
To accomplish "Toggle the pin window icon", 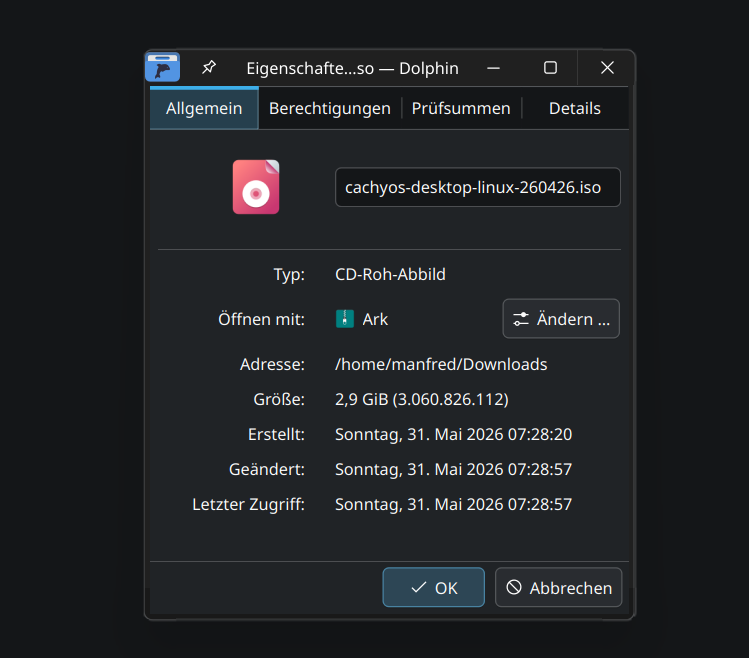I will pyautogui.click(x=208, y=67).
